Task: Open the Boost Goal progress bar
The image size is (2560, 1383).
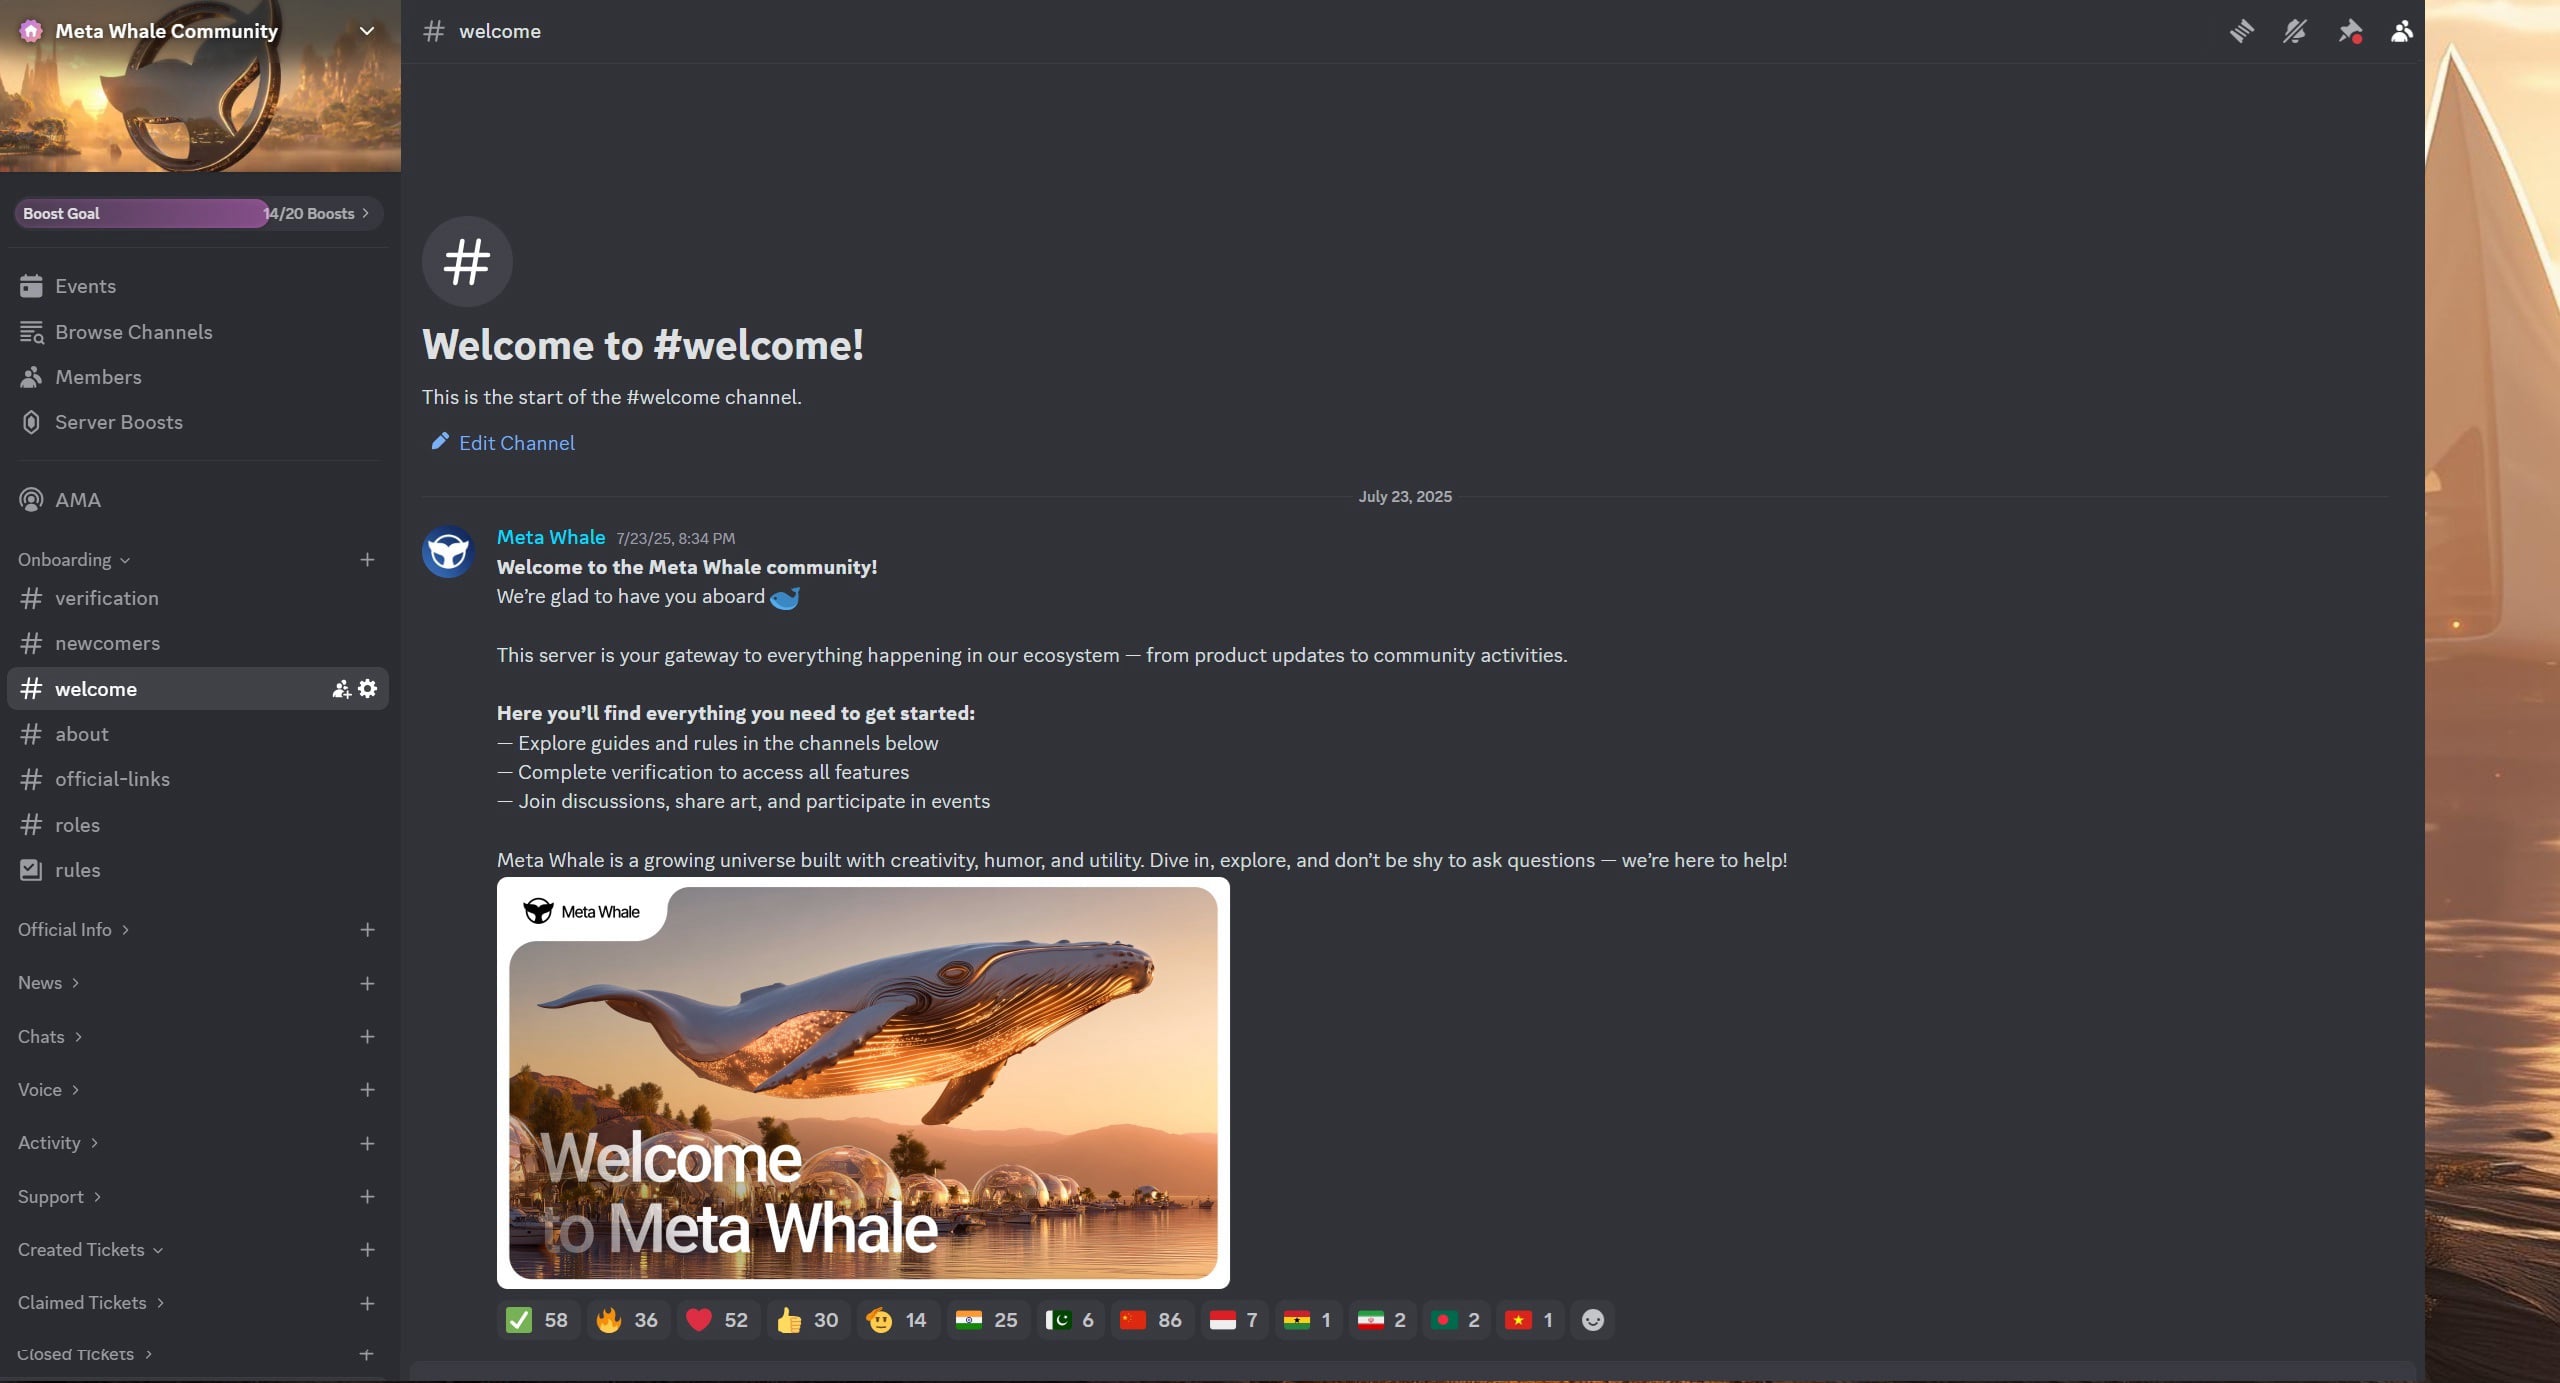Action: tap(198, 213)
